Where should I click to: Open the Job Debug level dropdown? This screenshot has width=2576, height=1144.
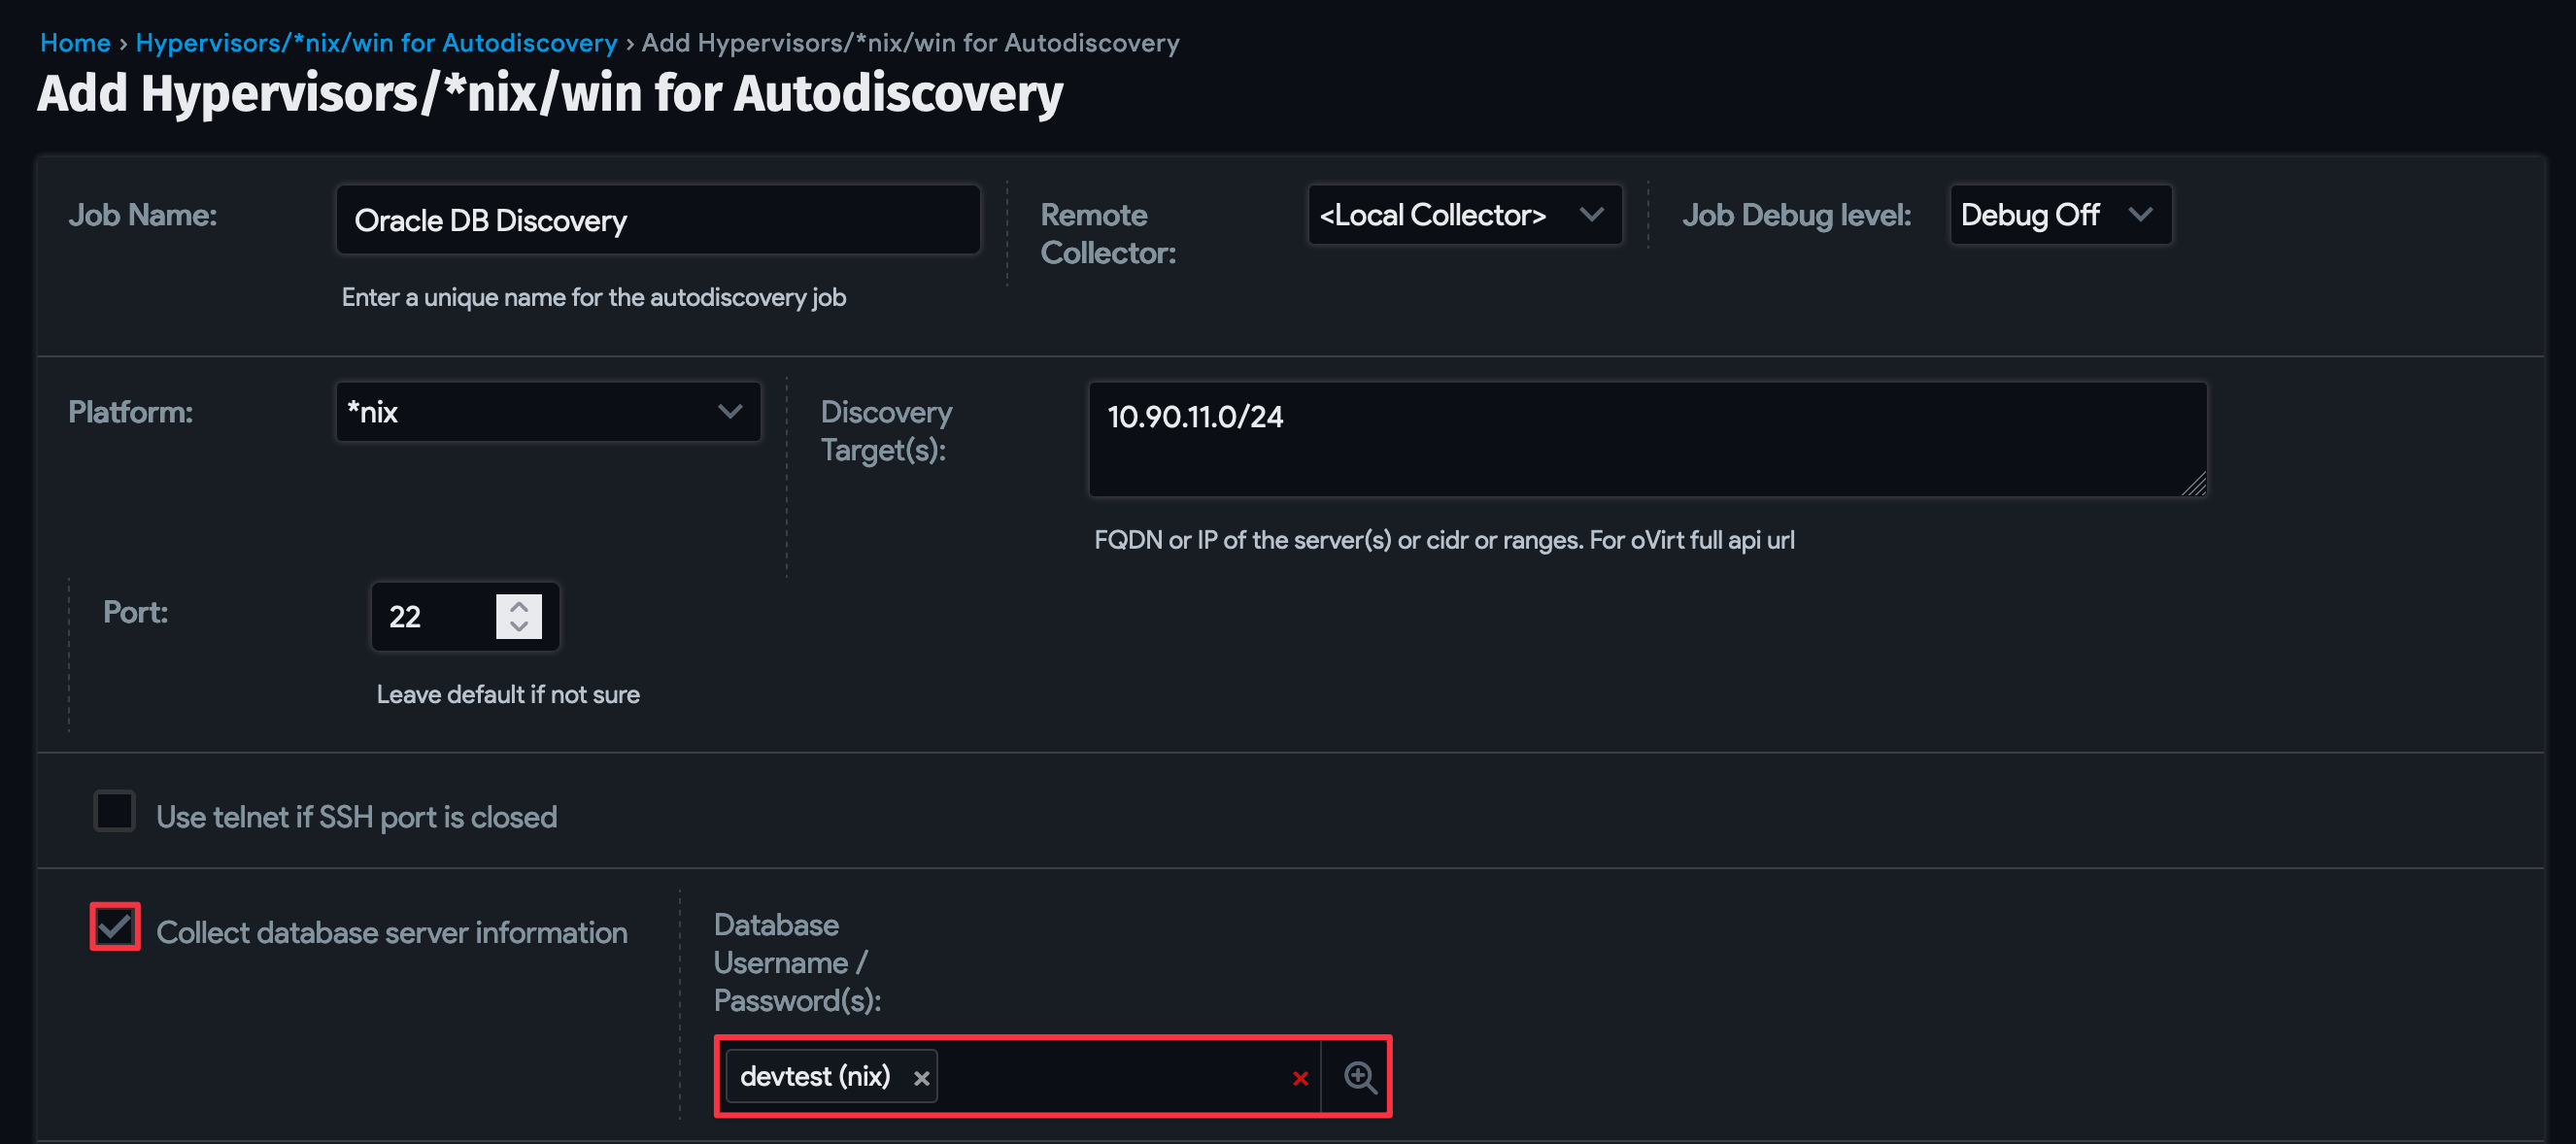[x=2060, y=214]
